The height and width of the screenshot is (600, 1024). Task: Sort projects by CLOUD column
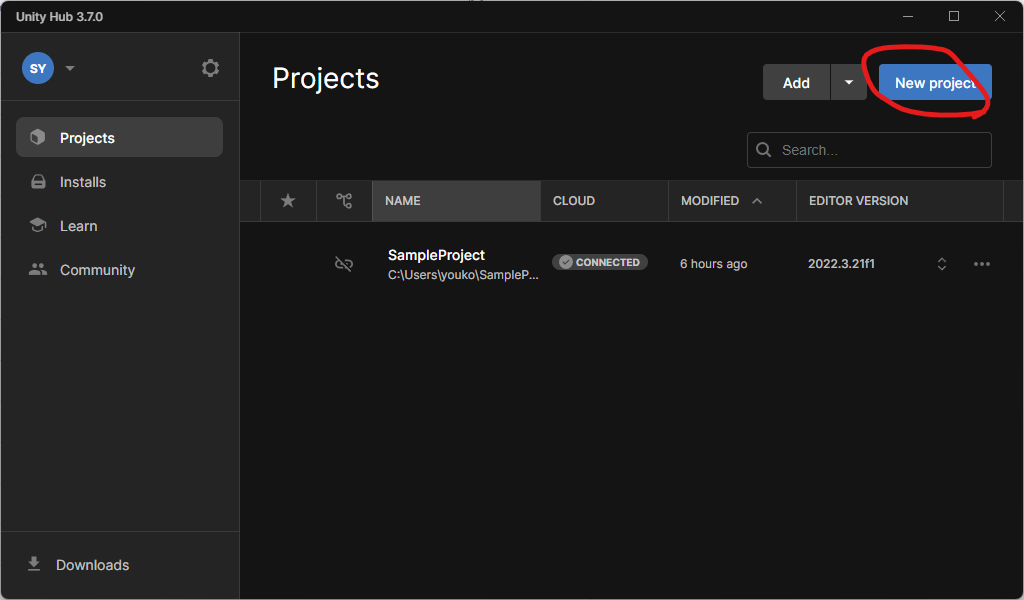(604, 200)
